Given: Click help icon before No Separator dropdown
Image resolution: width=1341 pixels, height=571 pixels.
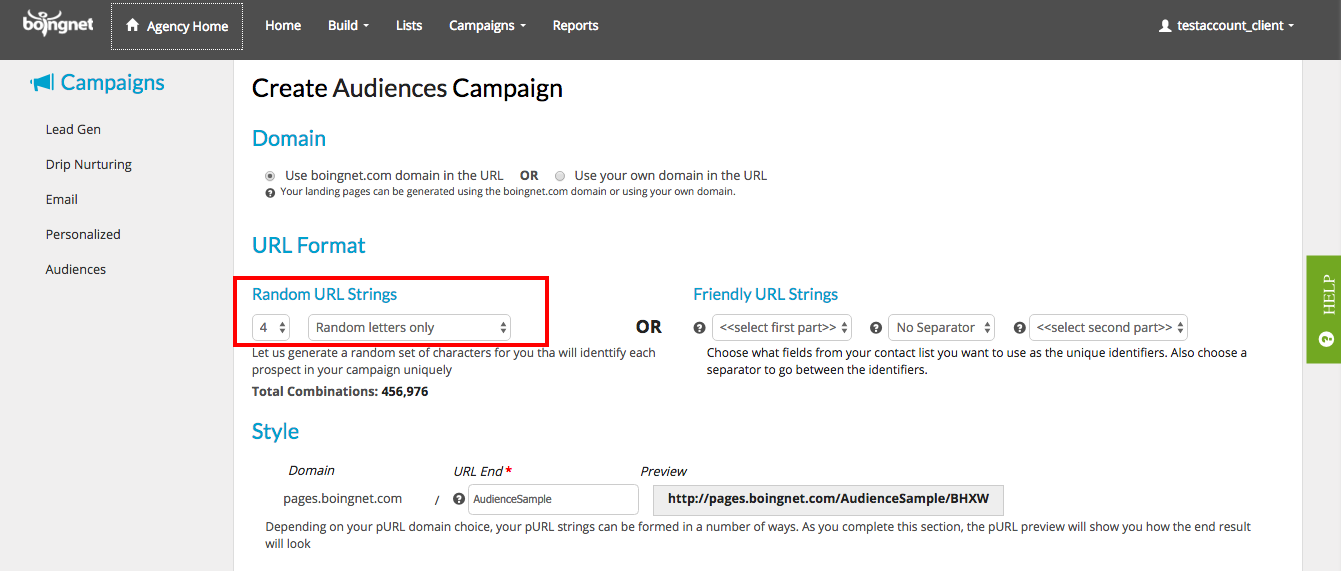Looking at the screenshot, I should pyautogui.click(x=875, y=327).
